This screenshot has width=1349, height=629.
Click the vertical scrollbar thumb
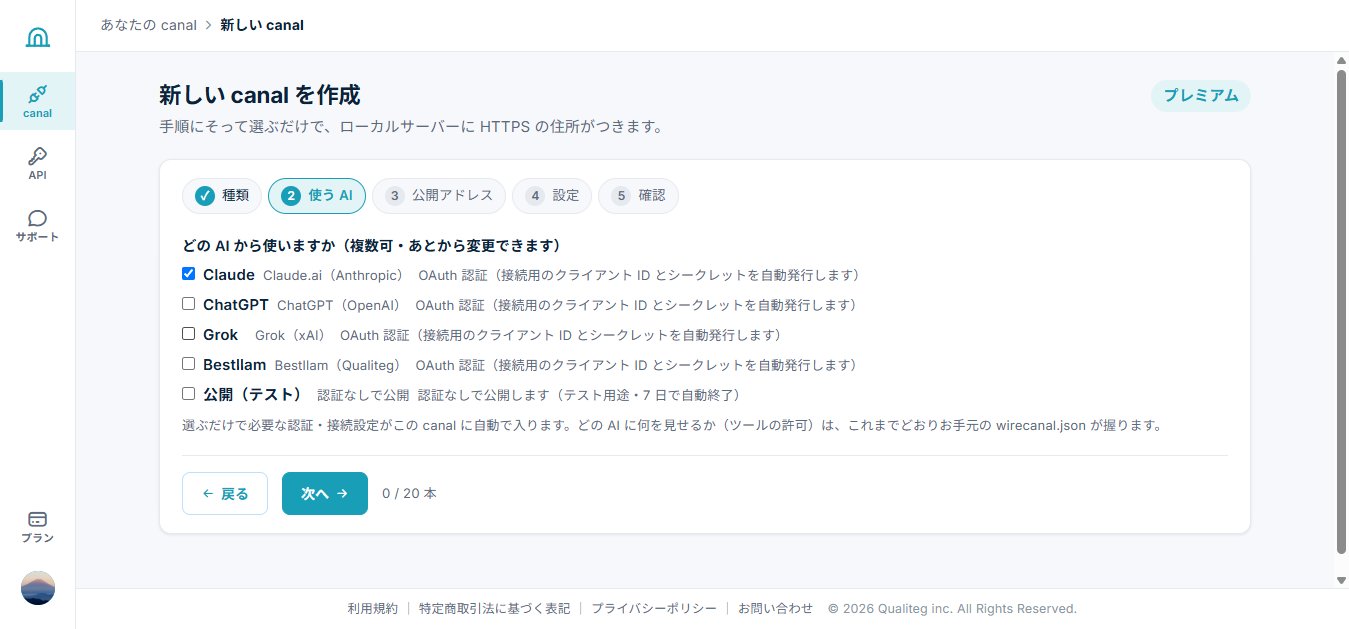[x=1341, y=311]
